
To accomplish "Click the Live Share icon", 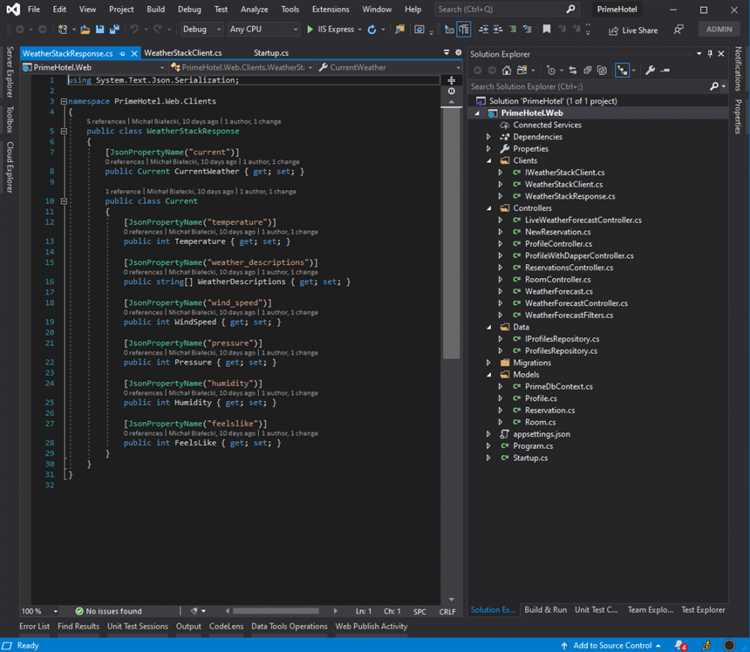I will [613, 31].
